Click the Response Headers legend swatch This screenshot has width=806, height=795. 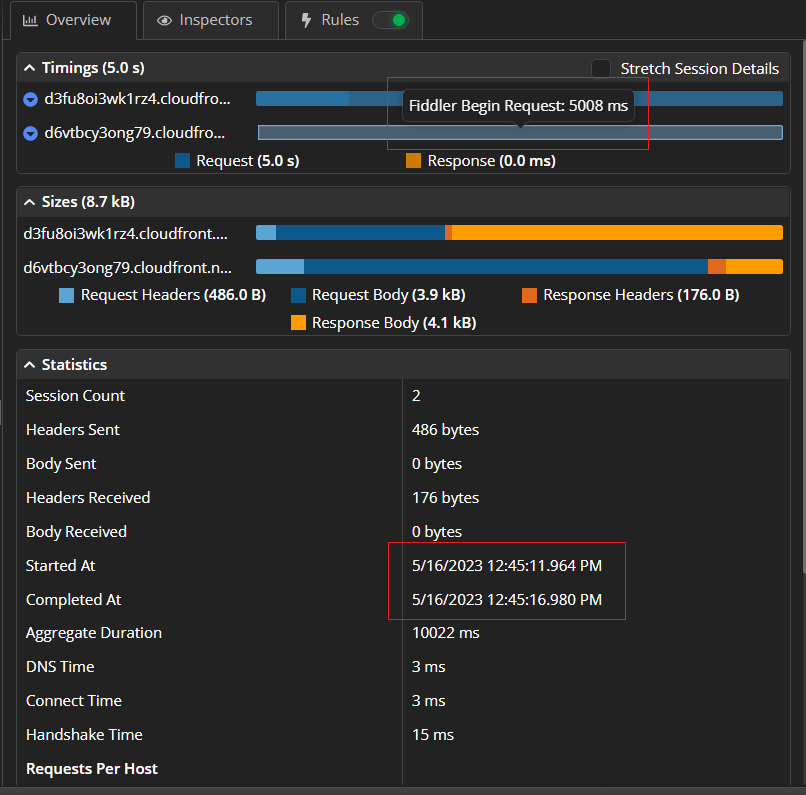[529, 295]
